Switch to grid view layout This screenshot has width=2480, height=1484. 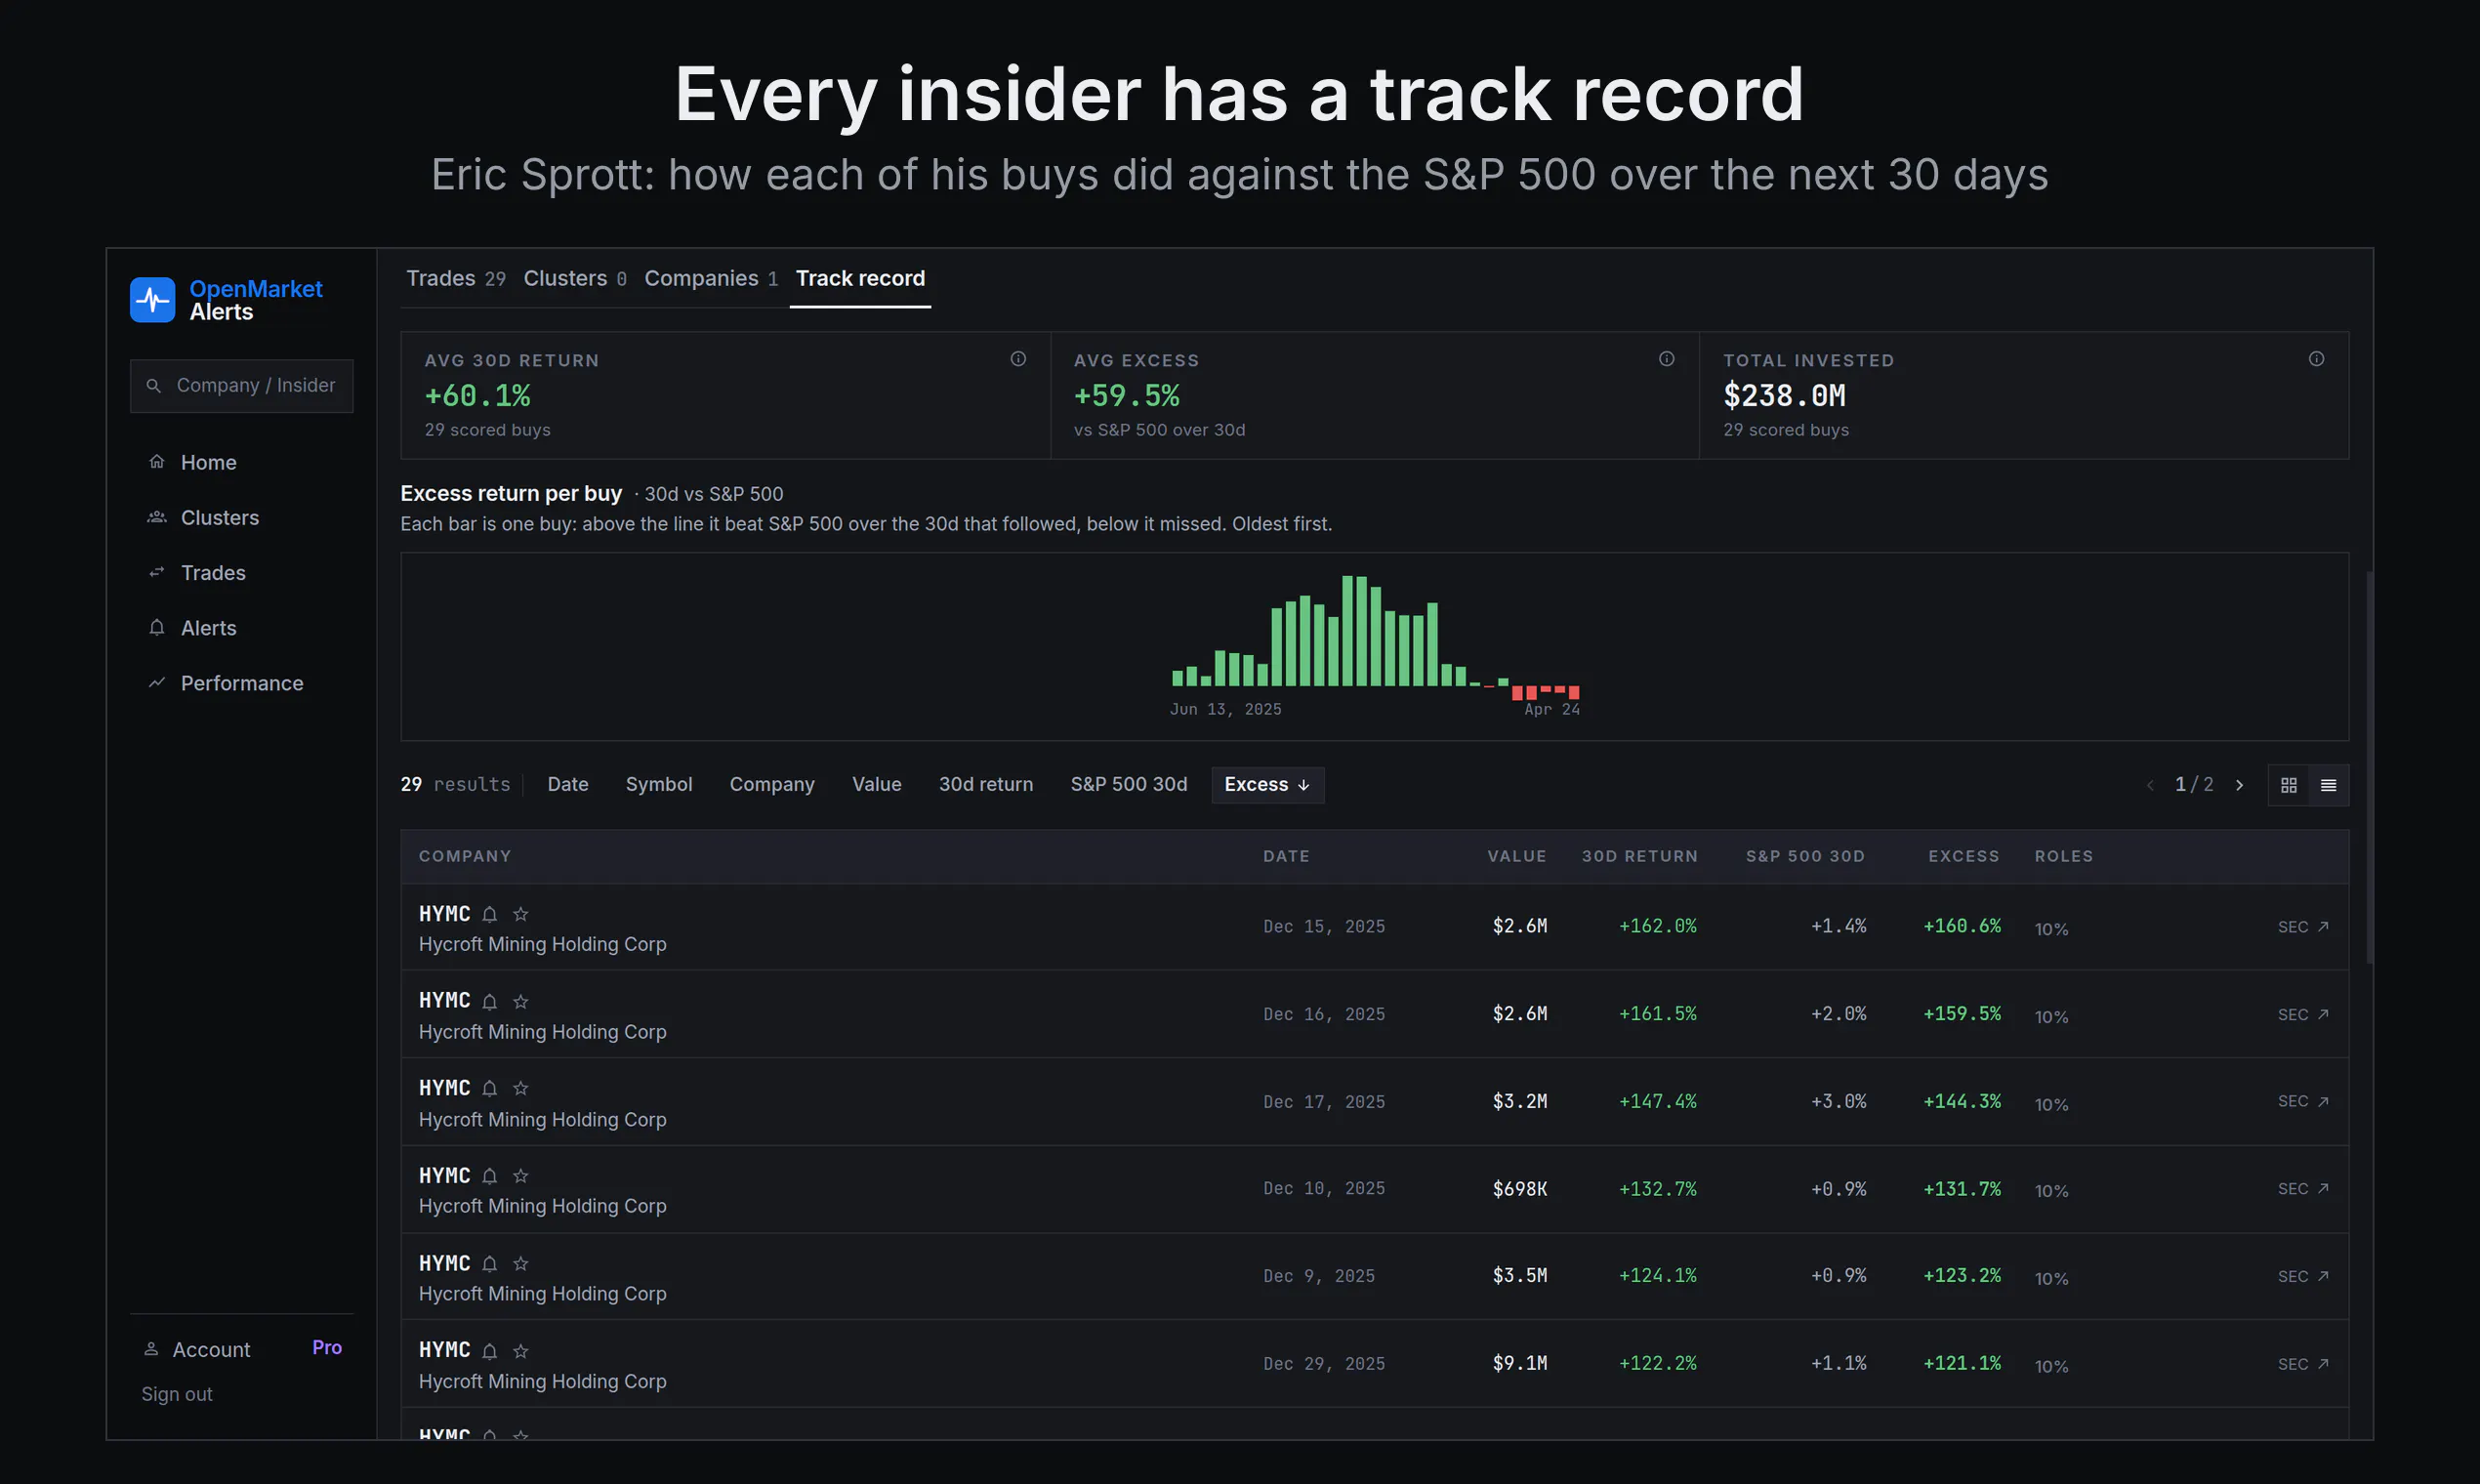(2289, 786)
